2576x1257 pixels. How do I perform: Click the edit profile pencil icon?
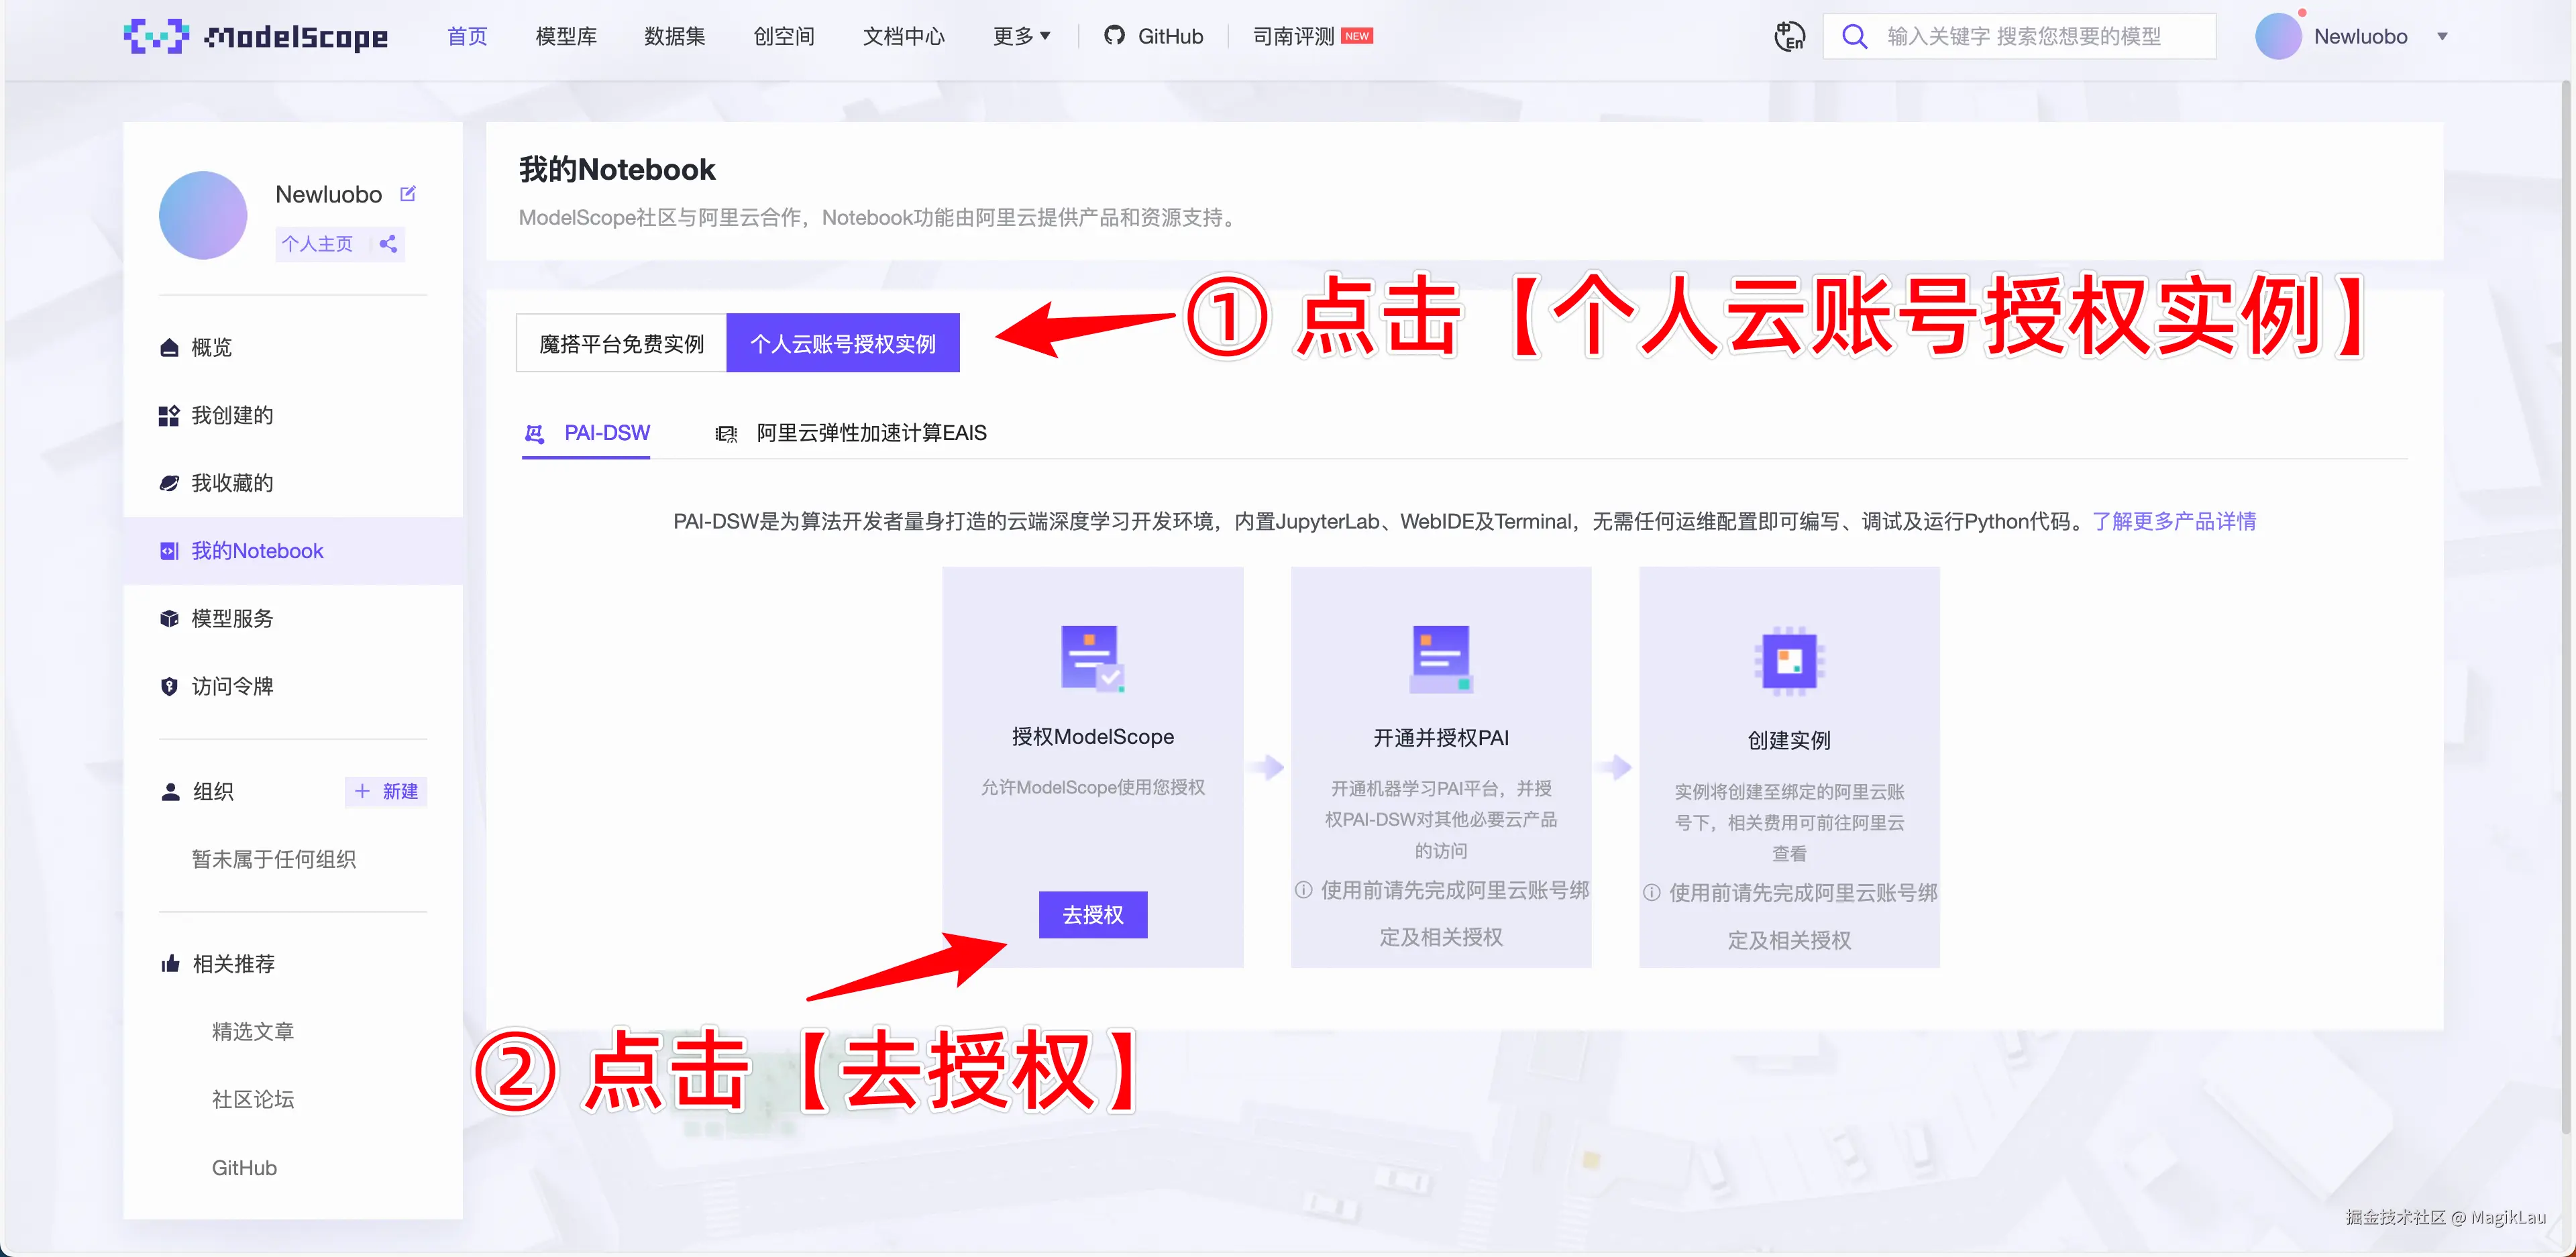point(408,194)
